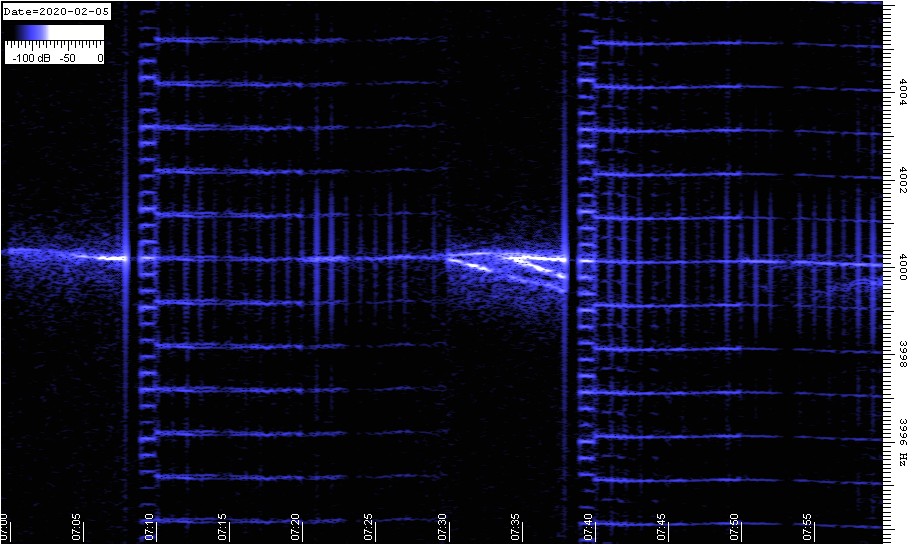The width and height of the screenshot is (912, 545).
Task: Select the 07:20 time axis marker
Action: (x=296, y=527)
